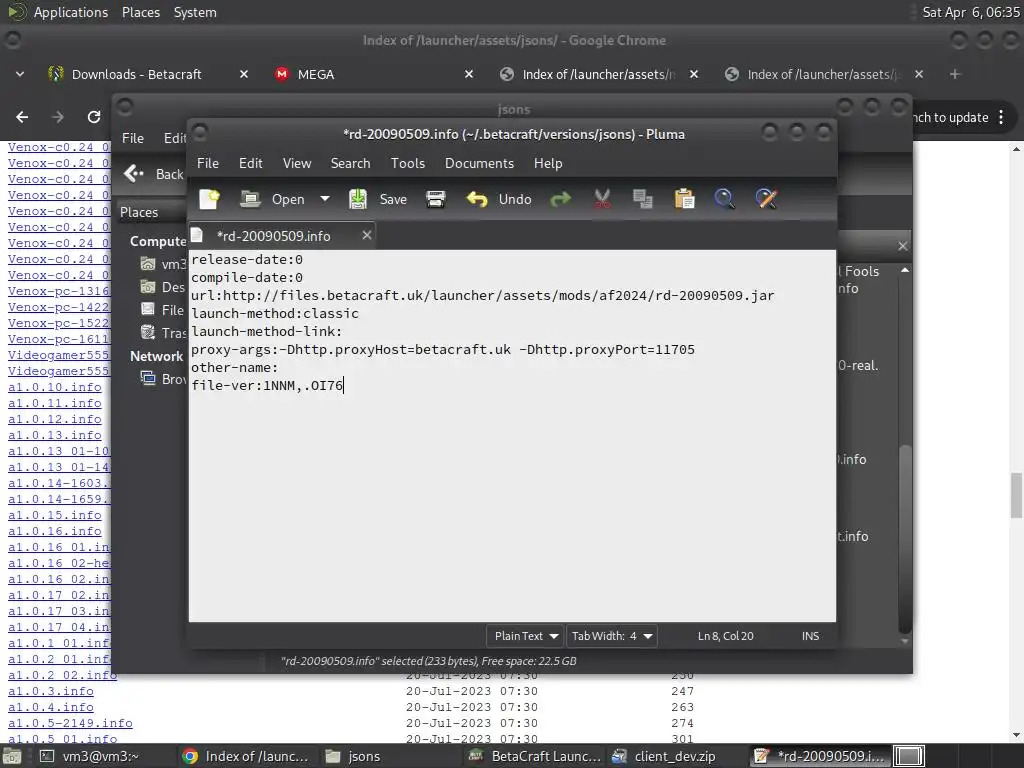Reload the Chrome page
1024x768 pixels.
94,117
